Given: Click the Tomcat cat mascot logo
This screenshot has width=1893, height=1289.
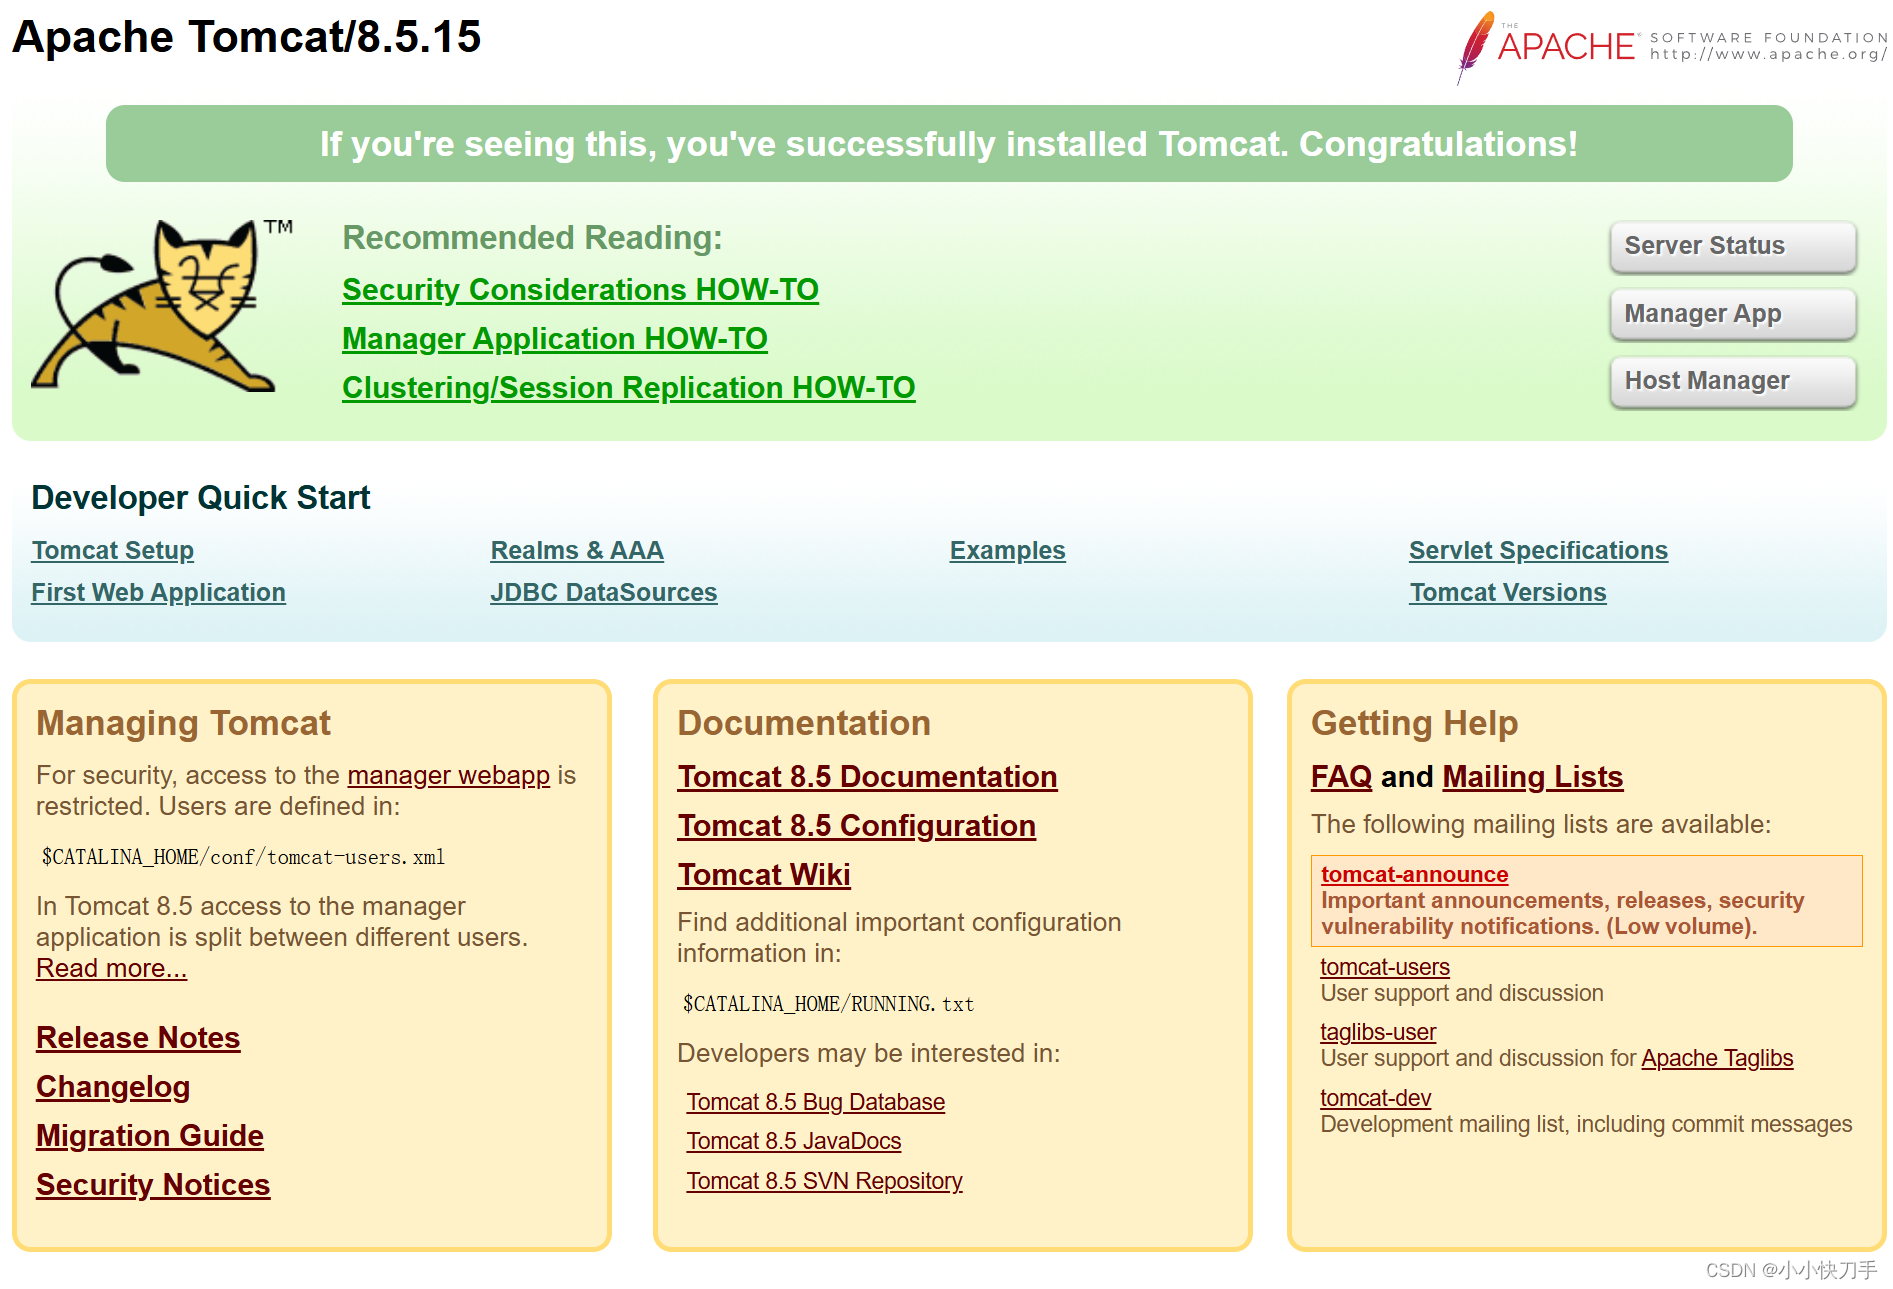Looking at the screenshot, I should point(162,306).
